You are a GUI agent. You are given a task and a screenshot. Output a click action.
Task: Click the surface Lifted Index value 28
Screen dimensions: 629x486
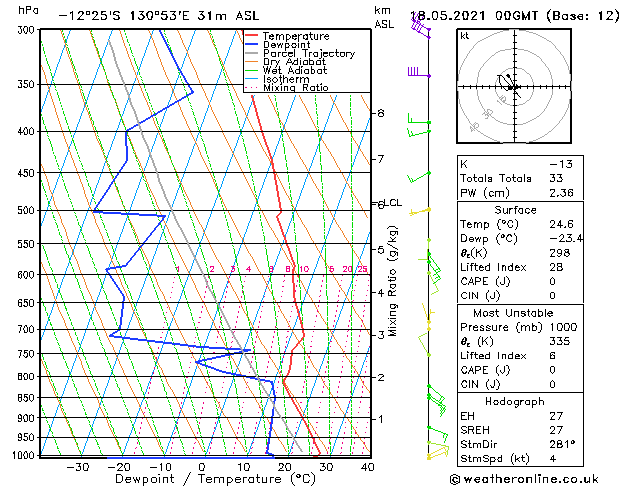click(x=556, y=267)
